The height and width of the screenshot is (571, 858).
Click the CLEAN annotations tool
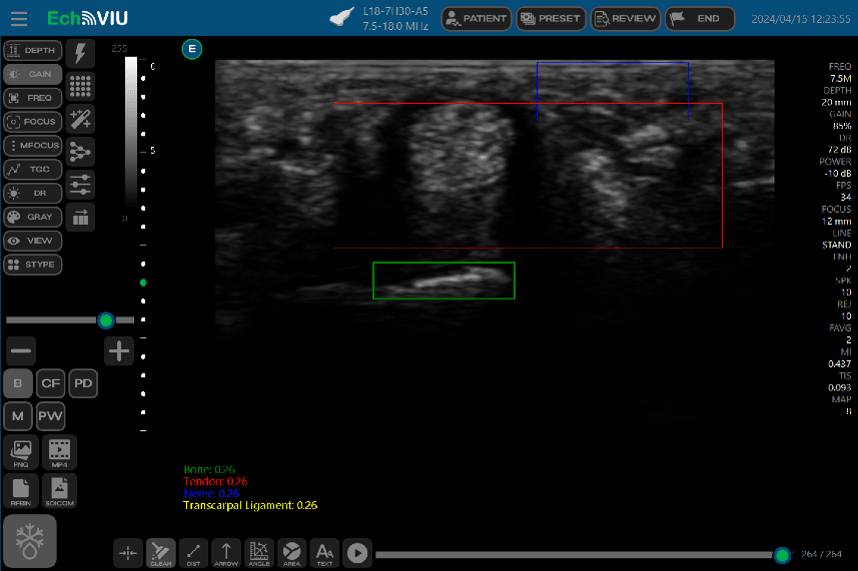point(160,552)
